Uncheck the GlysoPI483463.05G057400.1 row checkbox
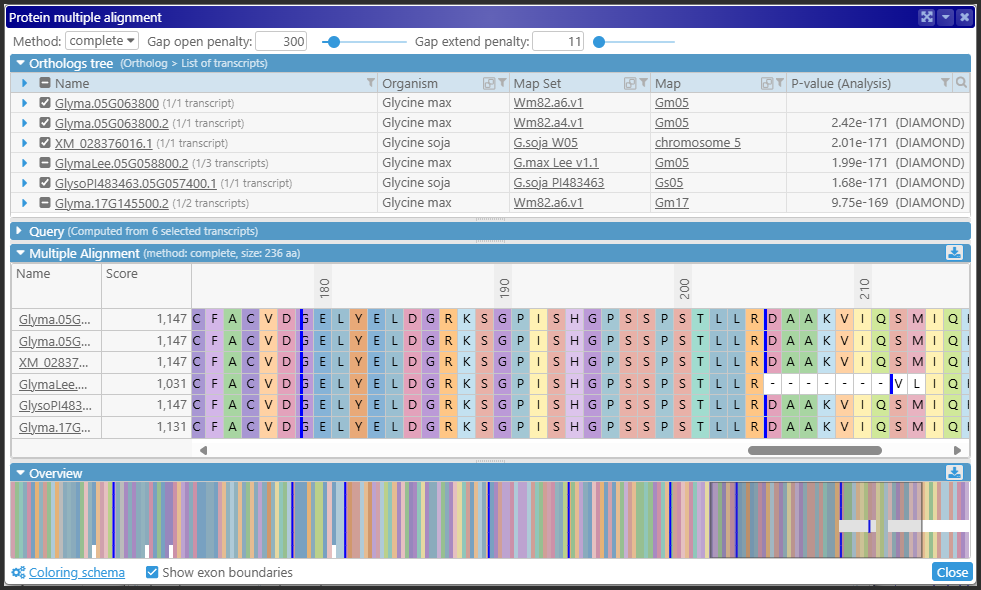 tap(45, 183)
